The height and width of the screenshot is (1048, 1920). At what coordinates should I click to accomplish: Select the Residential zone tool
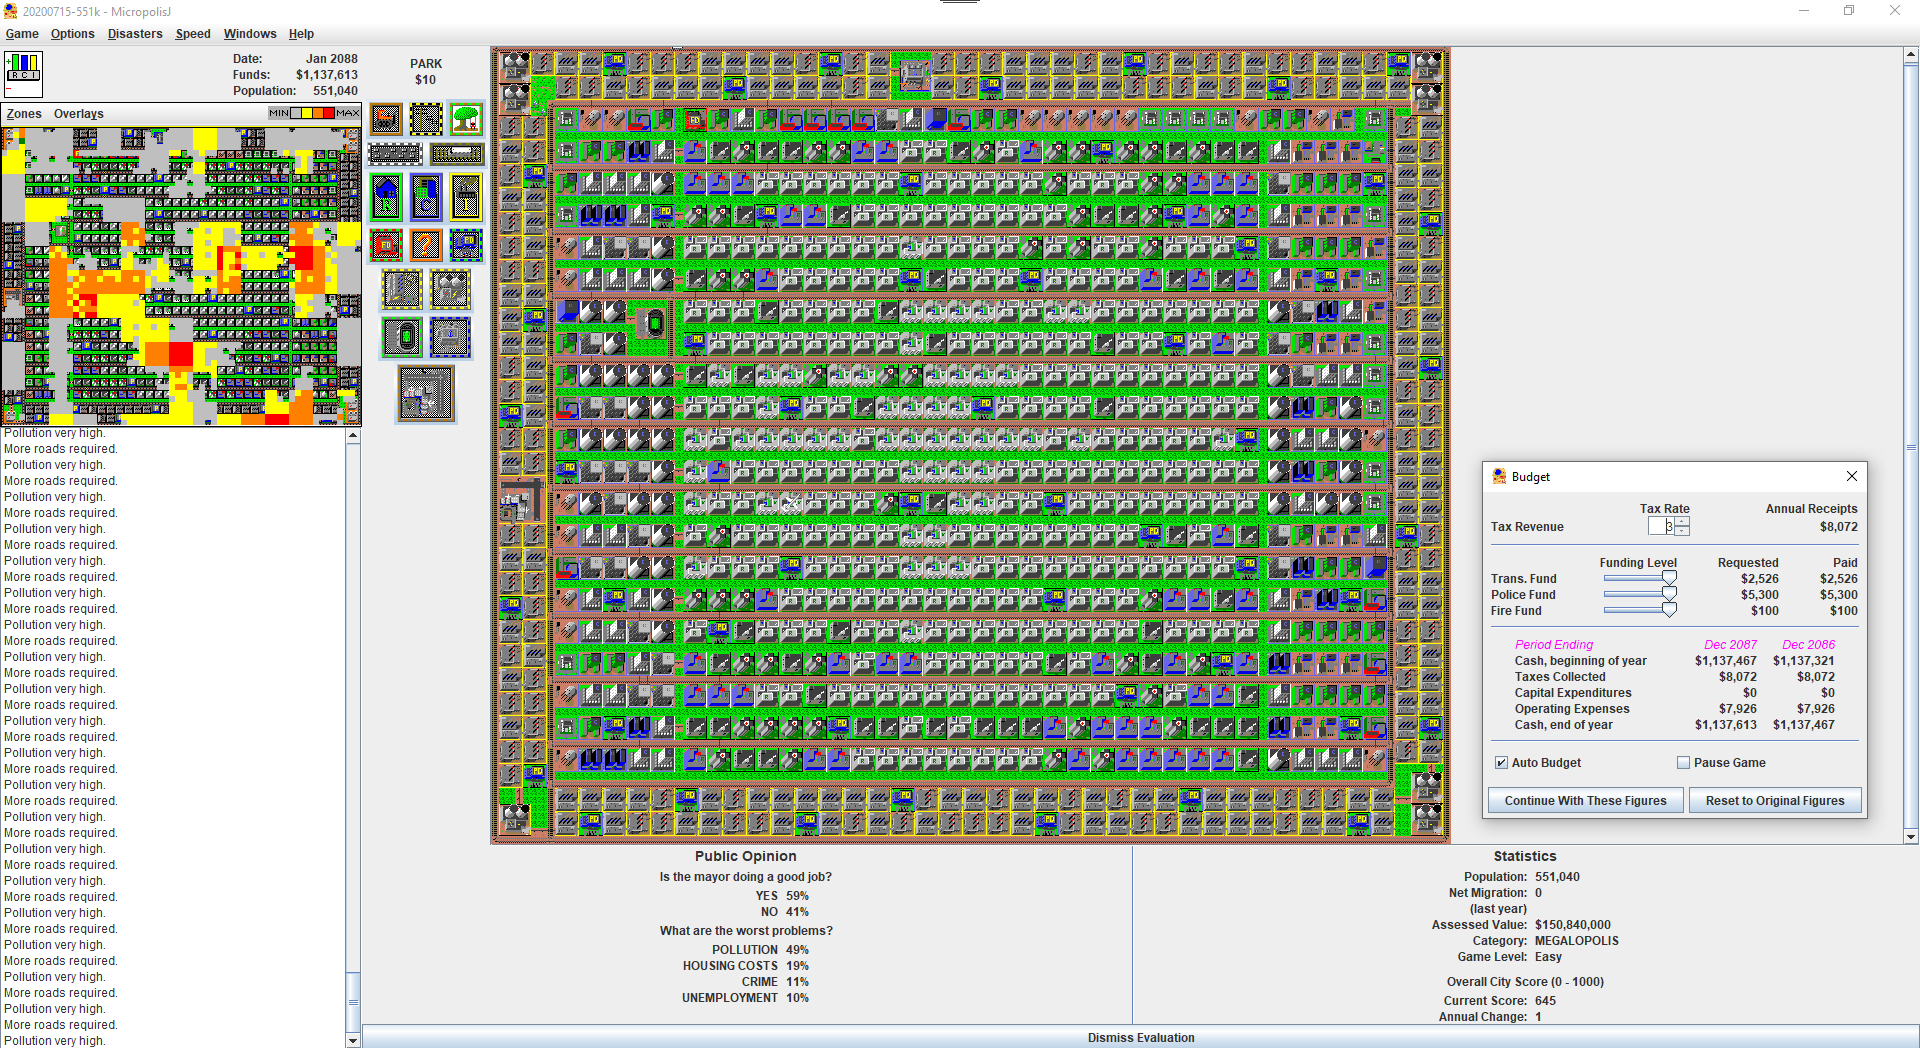(386, 197)
